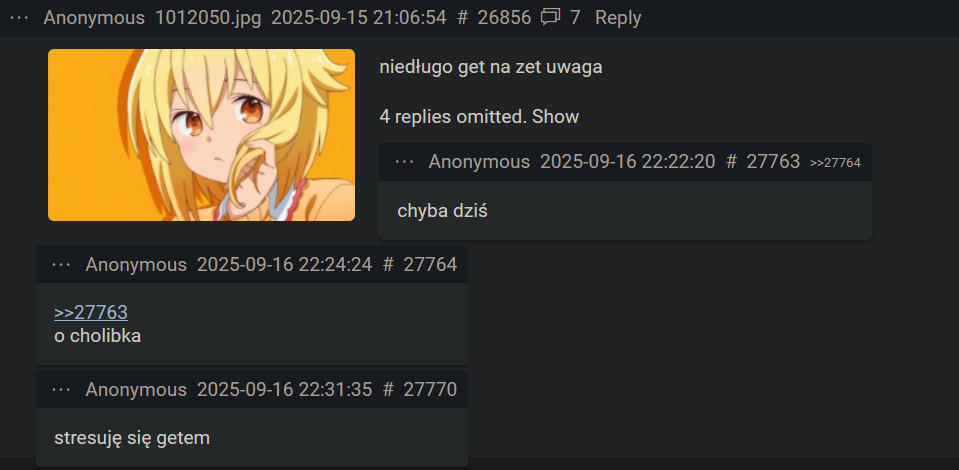Click the # symbol before post number 27763
This screenshot has width=959, height=470.
tap(731, 162)
